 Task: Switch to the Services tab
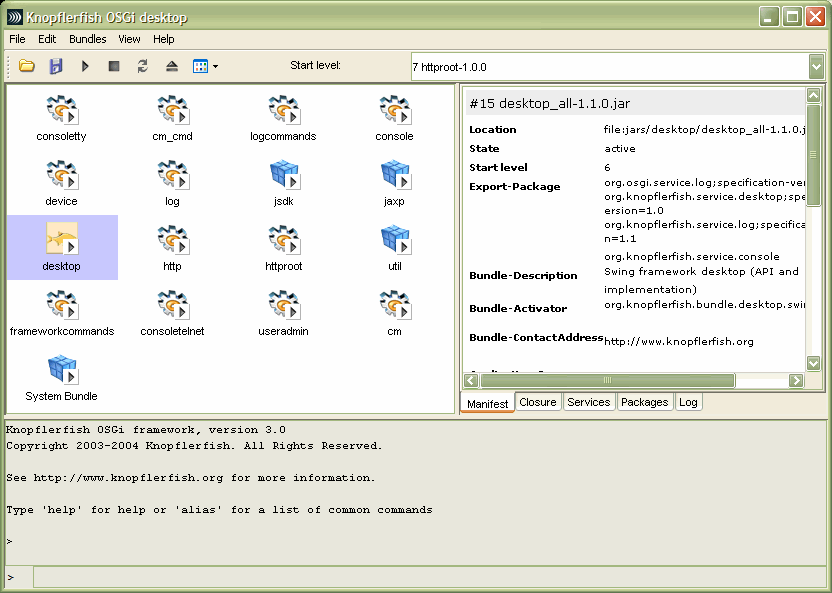pyautogui.click(x=588, y=402)
